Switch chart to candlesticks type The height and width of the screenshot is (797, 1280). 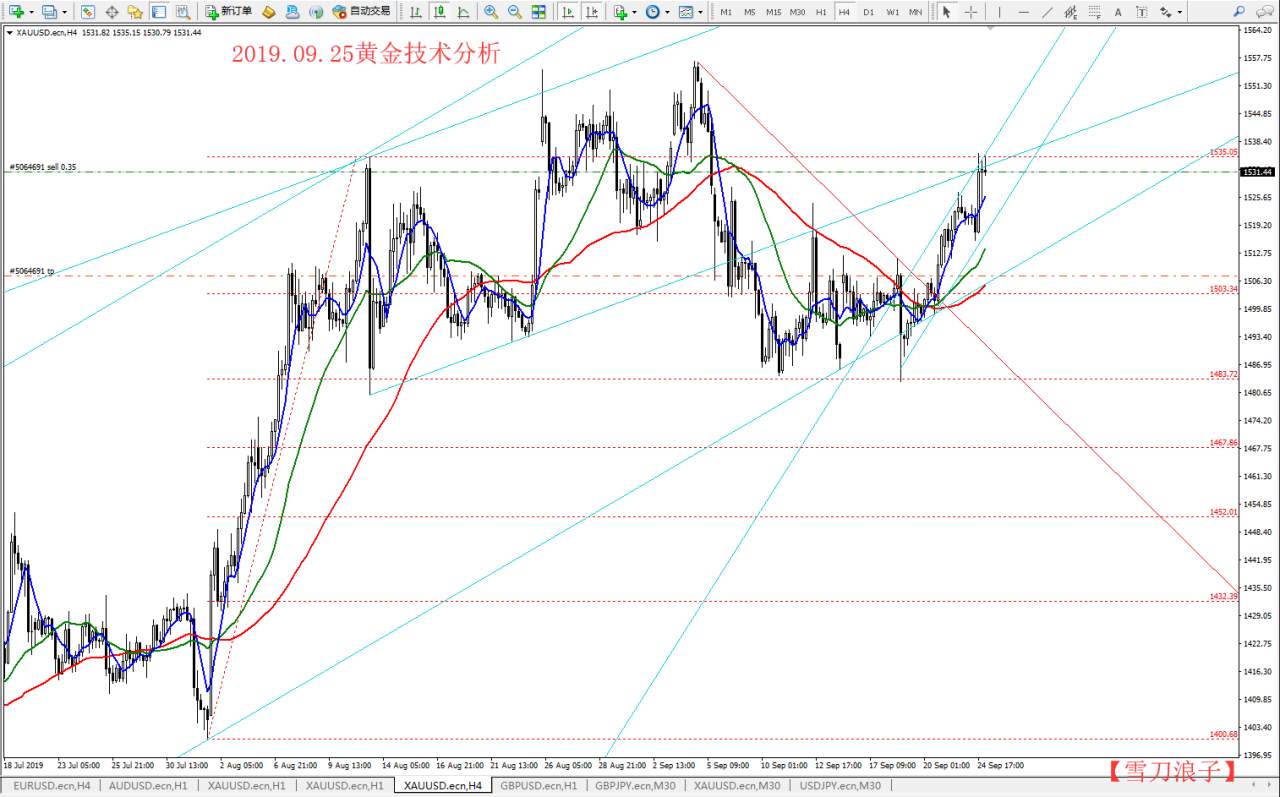tap(440, 12)
